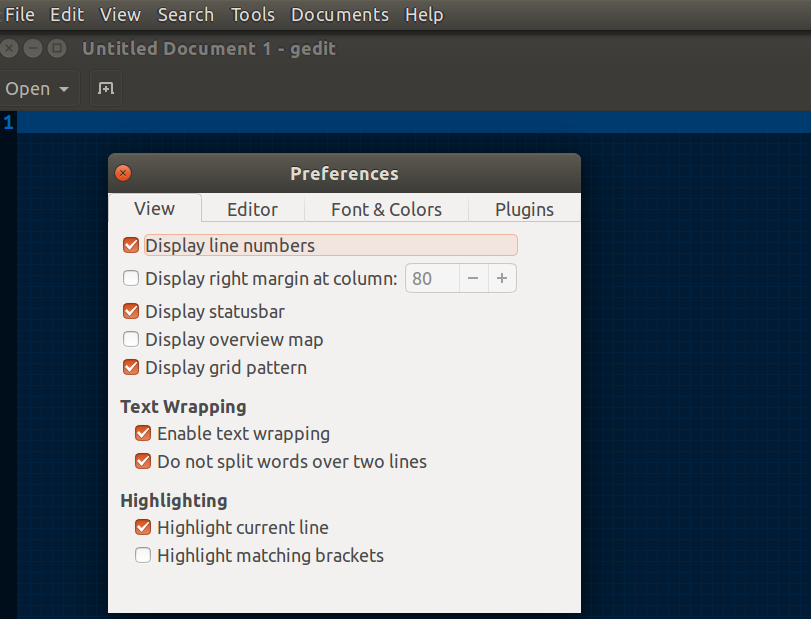Viewport: 811px width, 619px height.
Task: Open the Tools menu
Action: (253, 15)
